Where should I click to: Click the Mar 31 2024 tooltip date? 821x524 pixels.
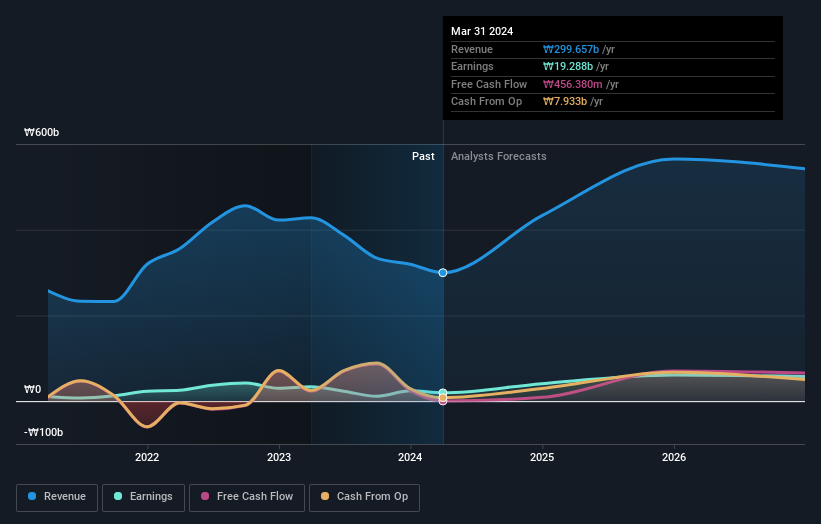click(x=482, y=31)
